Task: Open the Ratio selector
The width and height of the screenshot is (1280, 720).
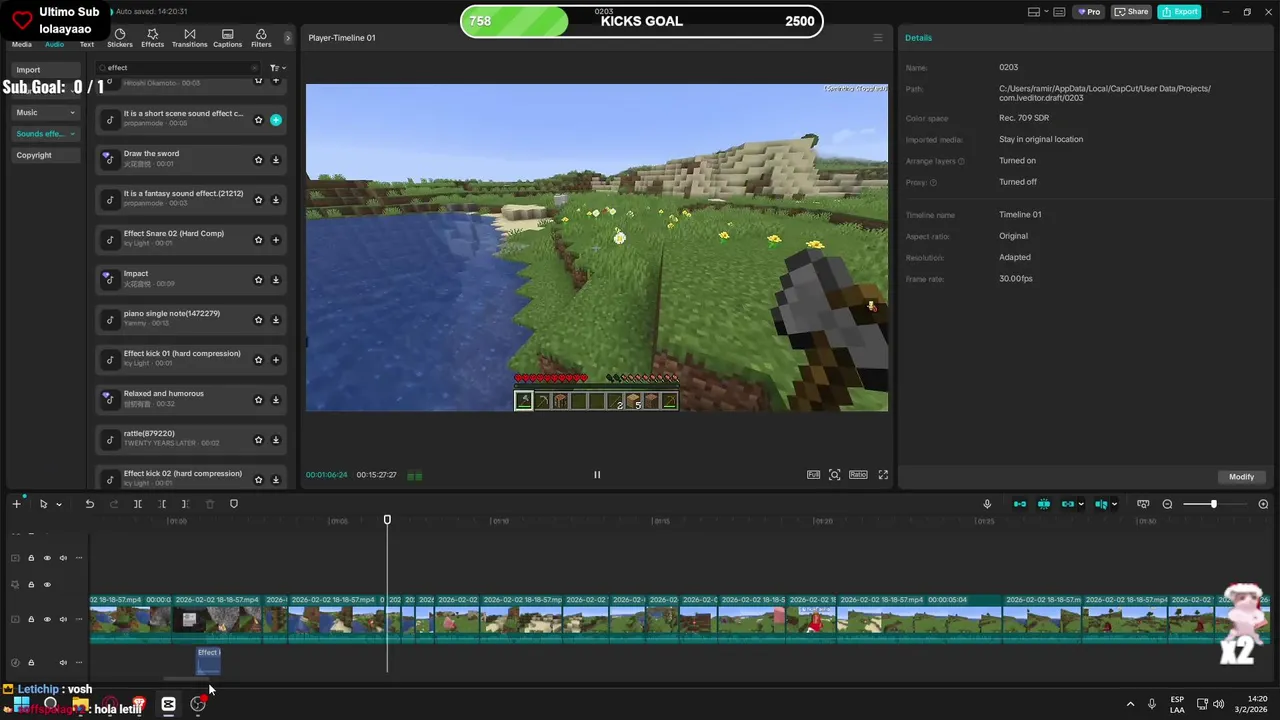Action: click(858, 475)
